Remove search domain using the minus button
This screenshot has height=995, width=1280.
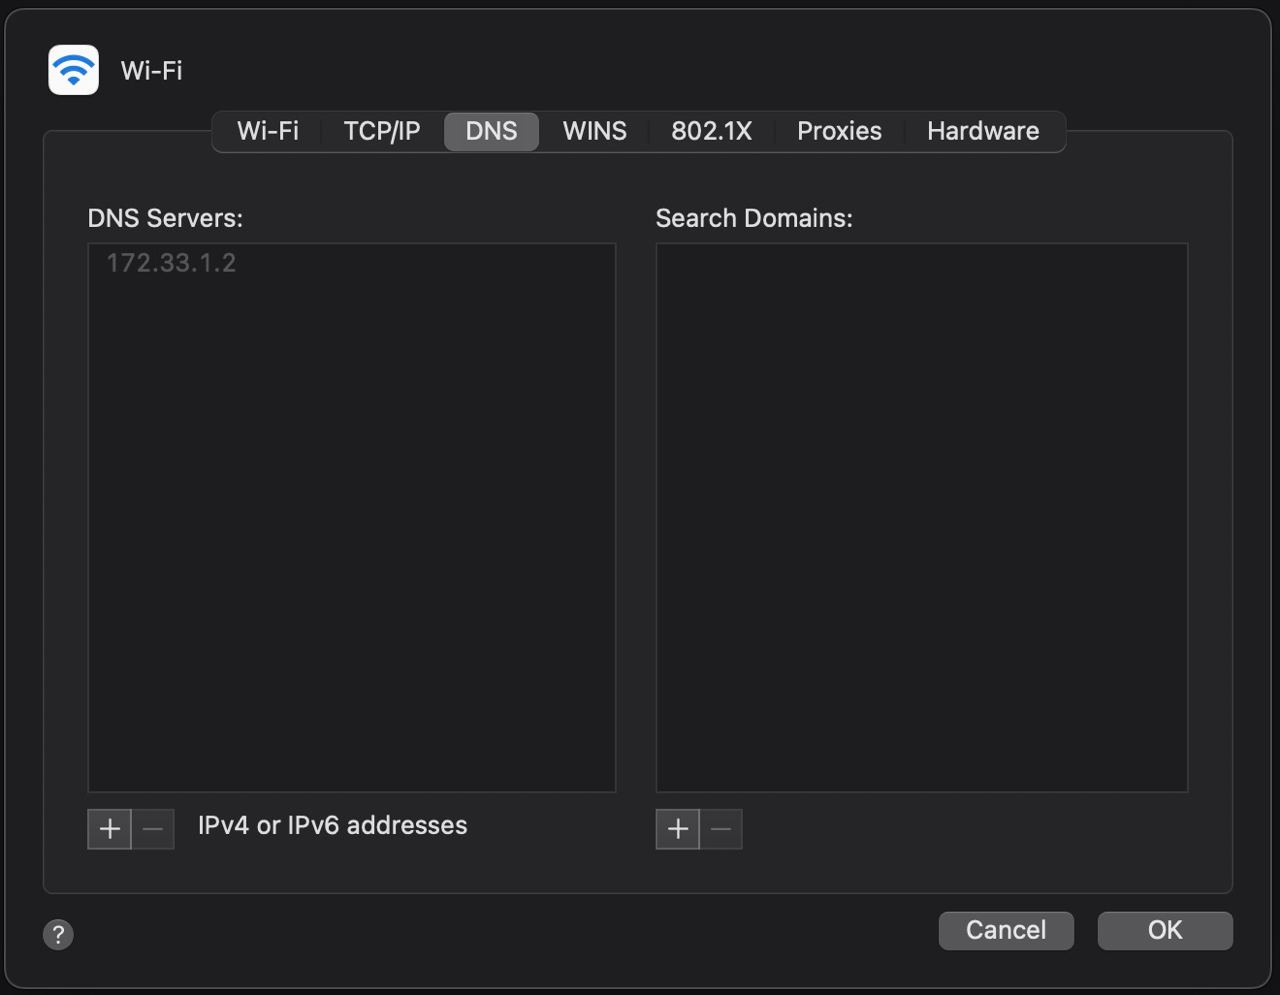coord(721,829)
